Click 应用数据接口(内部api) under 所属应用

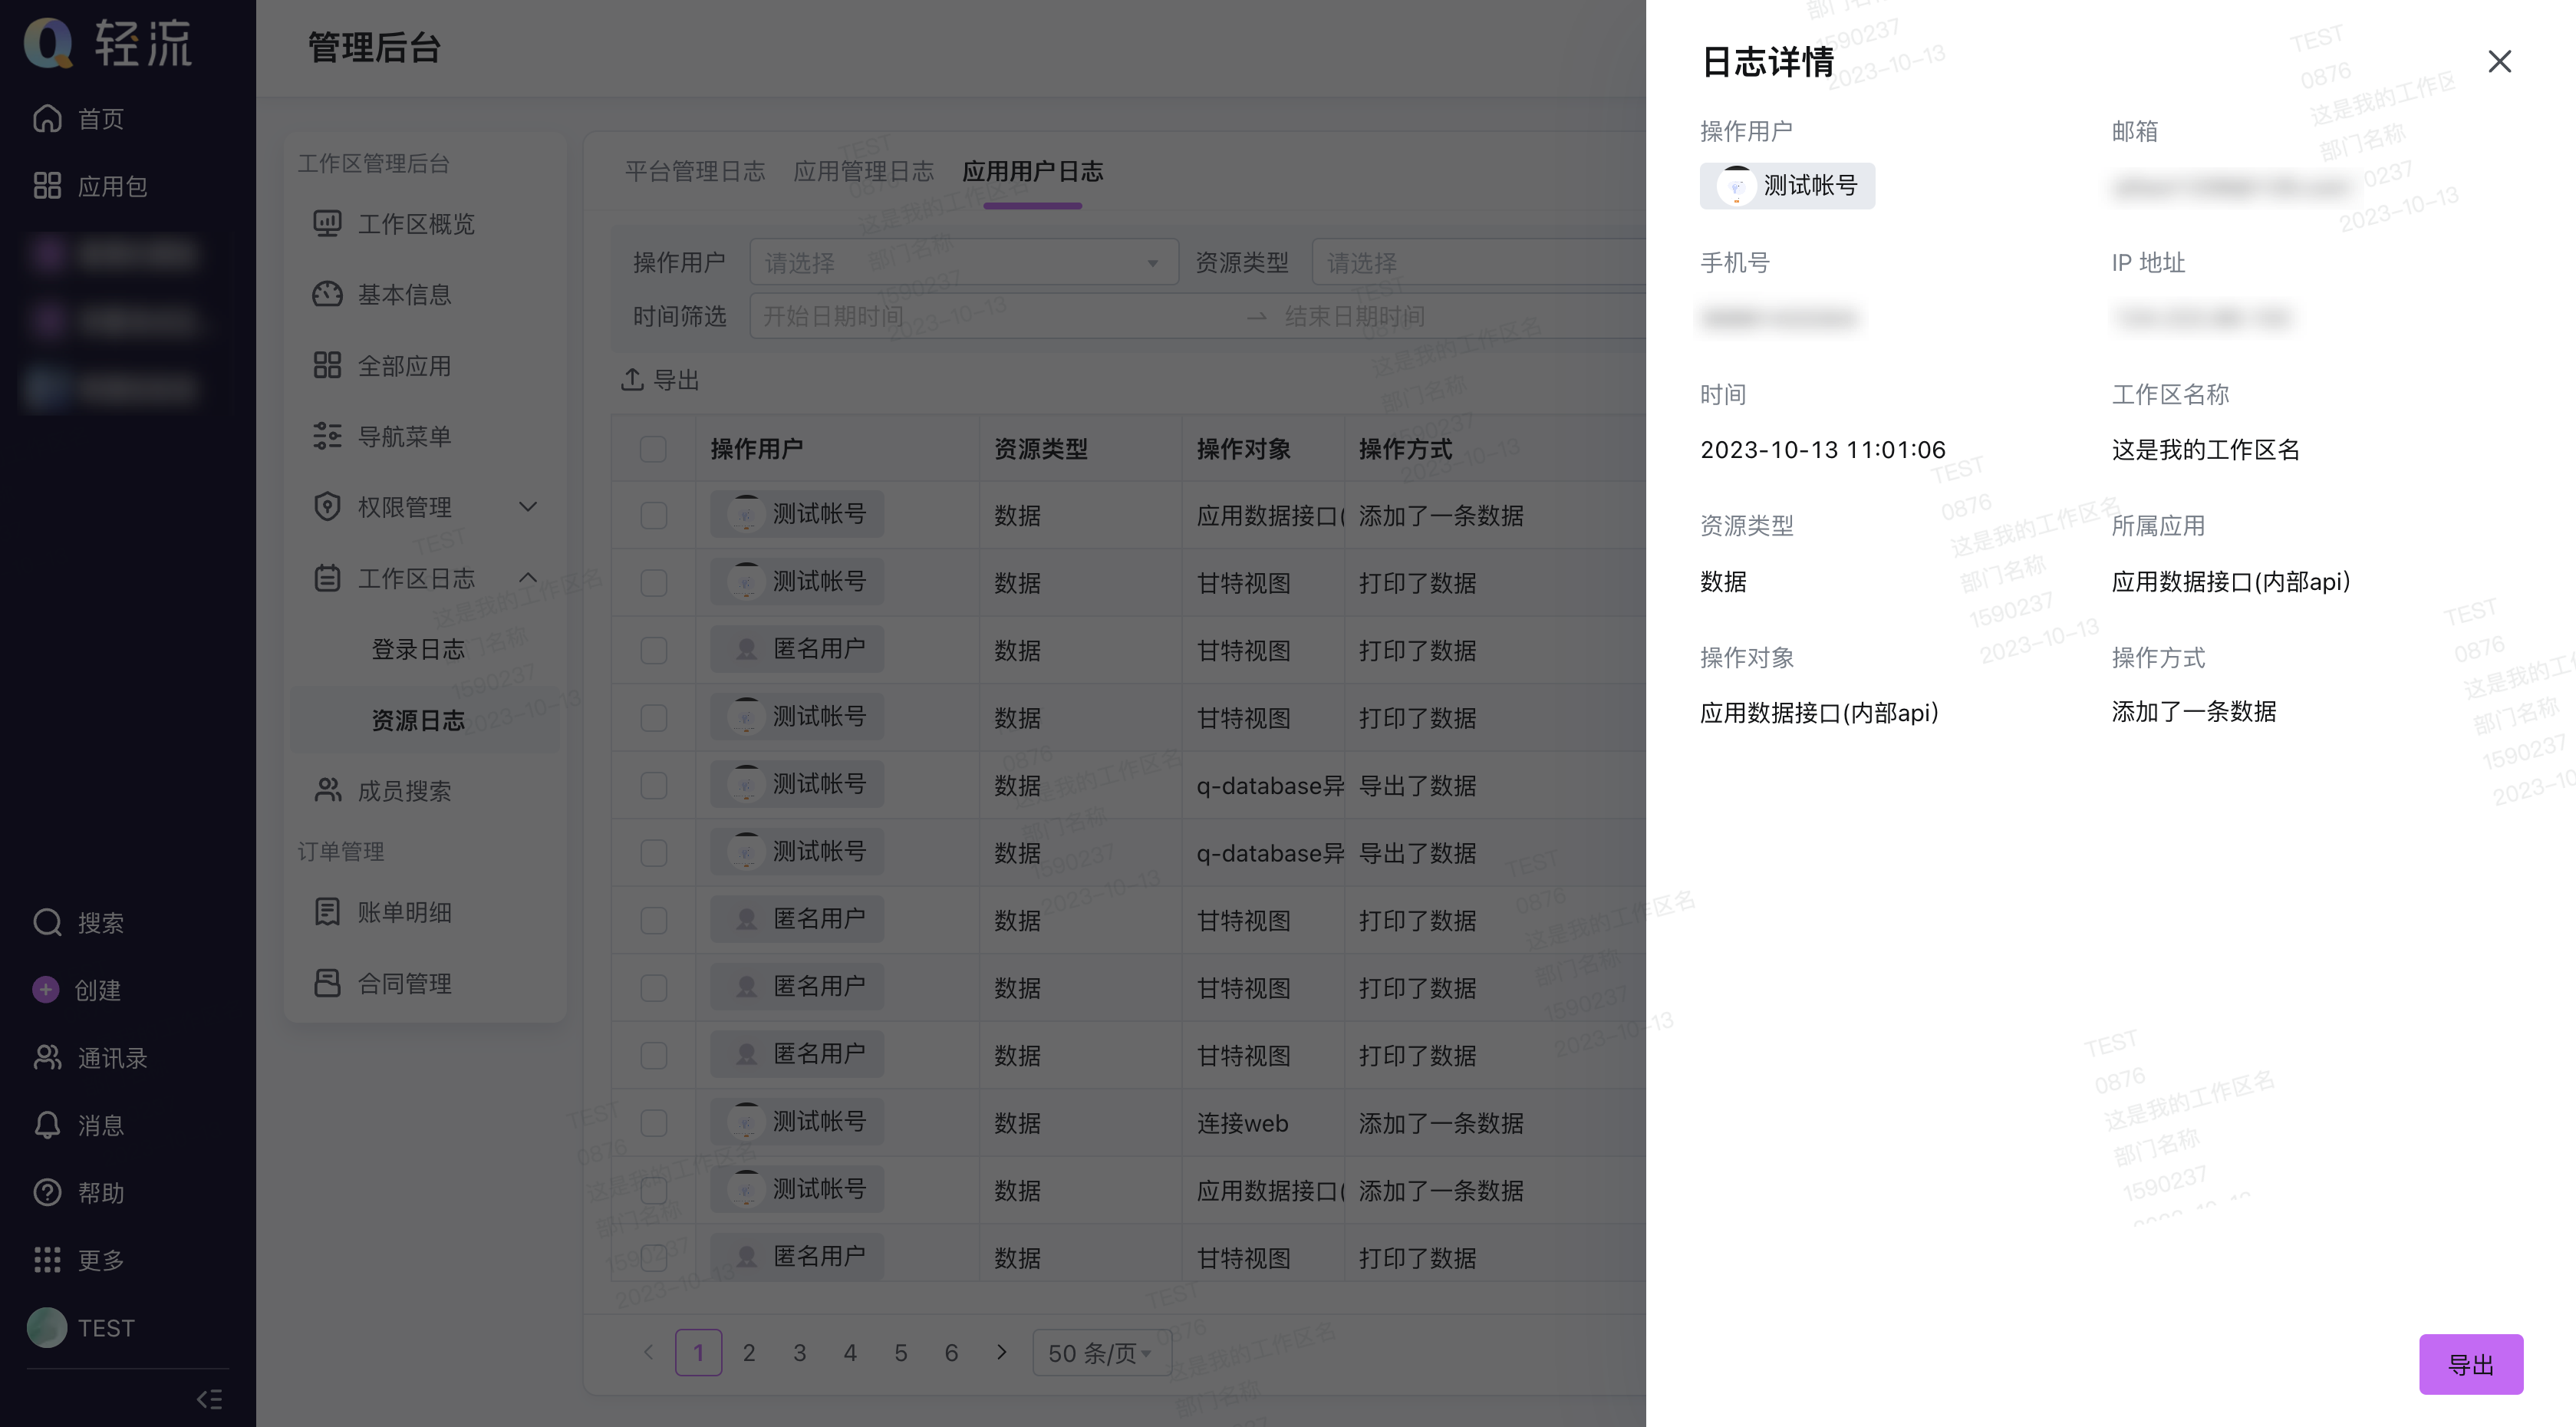[x=2230, y=581]
